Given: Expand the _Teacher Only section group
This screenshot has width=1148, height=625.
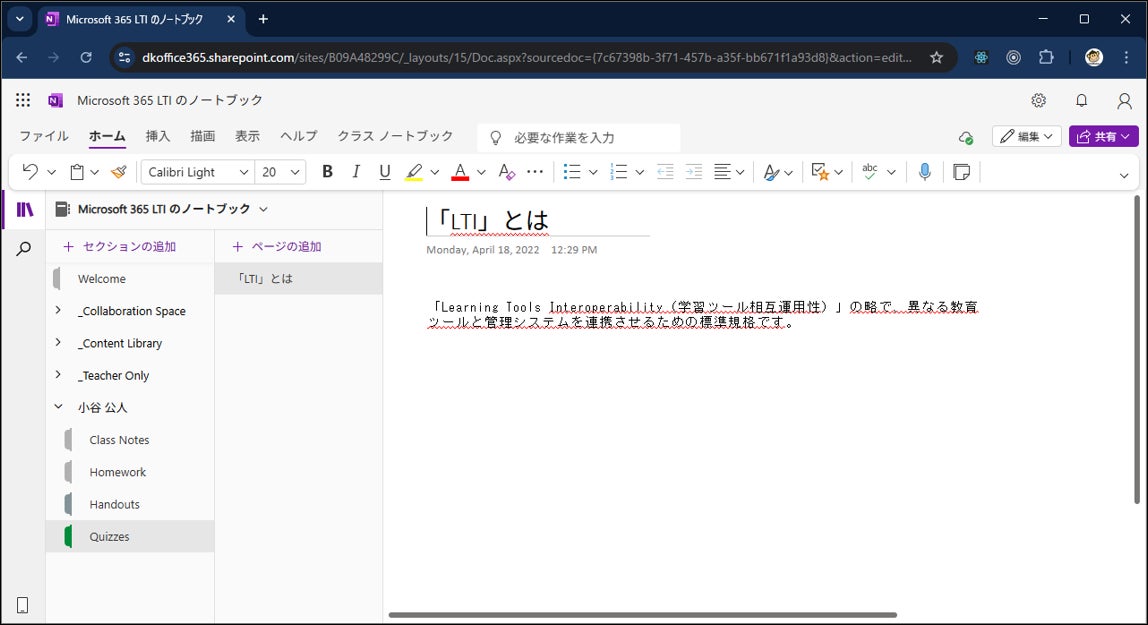Looking at the screenshot, I should (x=58, y=375).
